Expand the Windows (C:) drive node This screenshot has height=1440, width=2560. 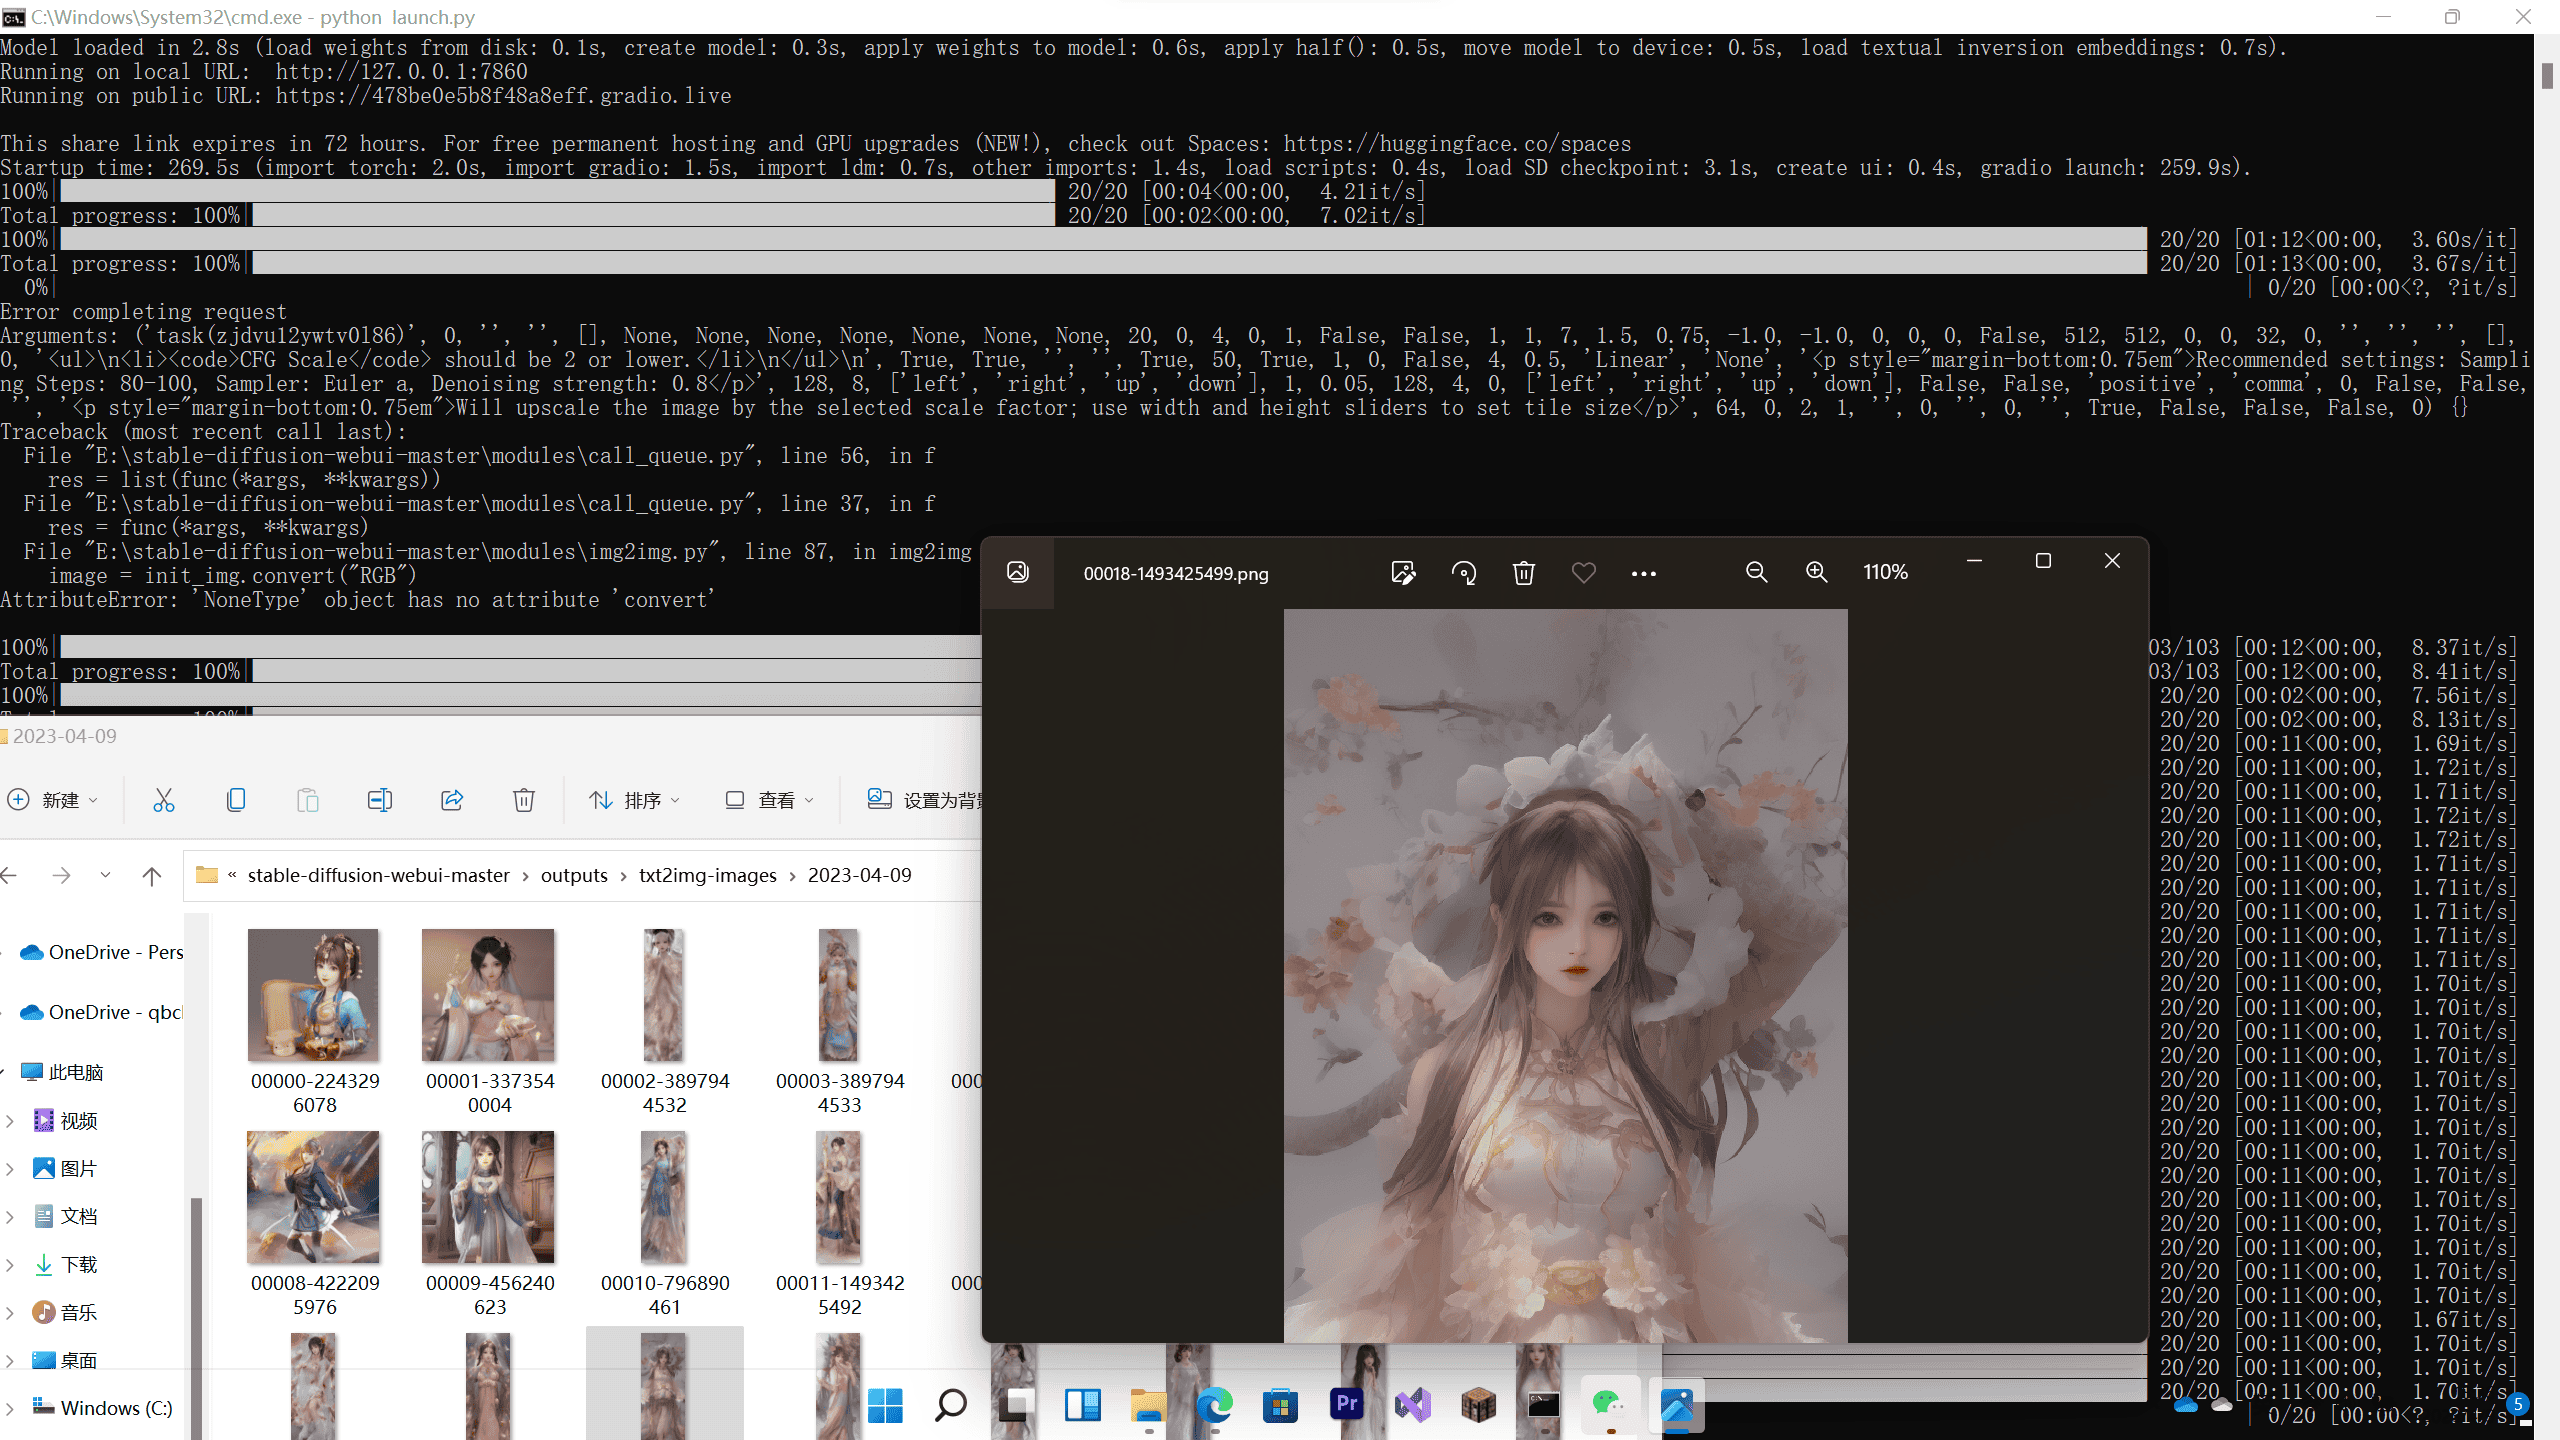tap(10, 1408)
